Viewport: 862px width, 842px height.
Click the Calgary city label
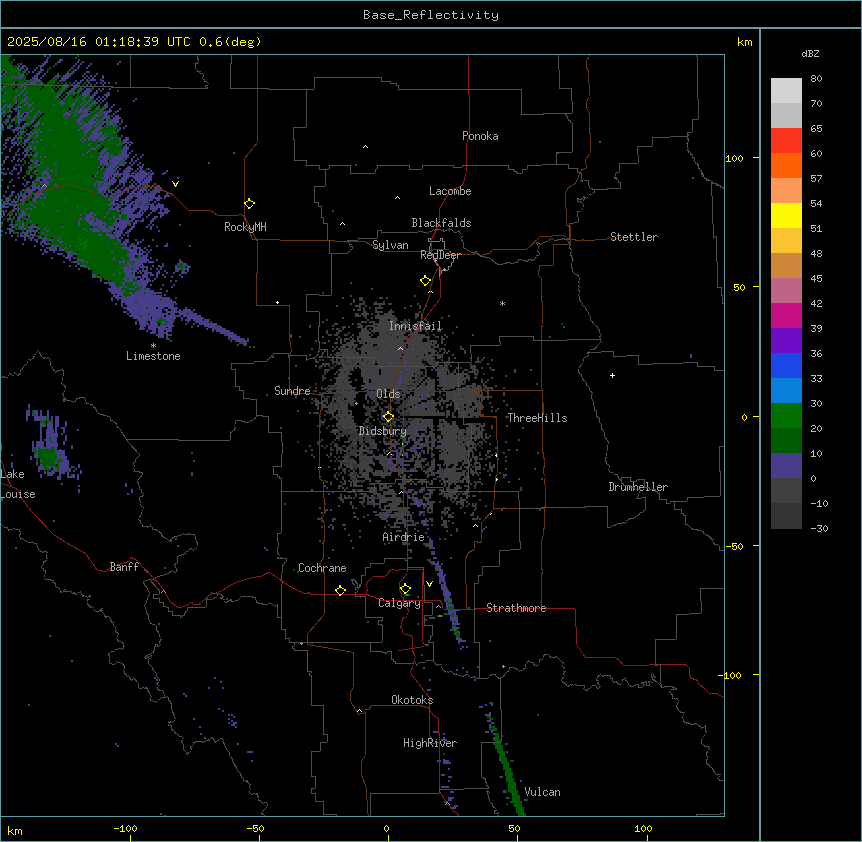399,603
